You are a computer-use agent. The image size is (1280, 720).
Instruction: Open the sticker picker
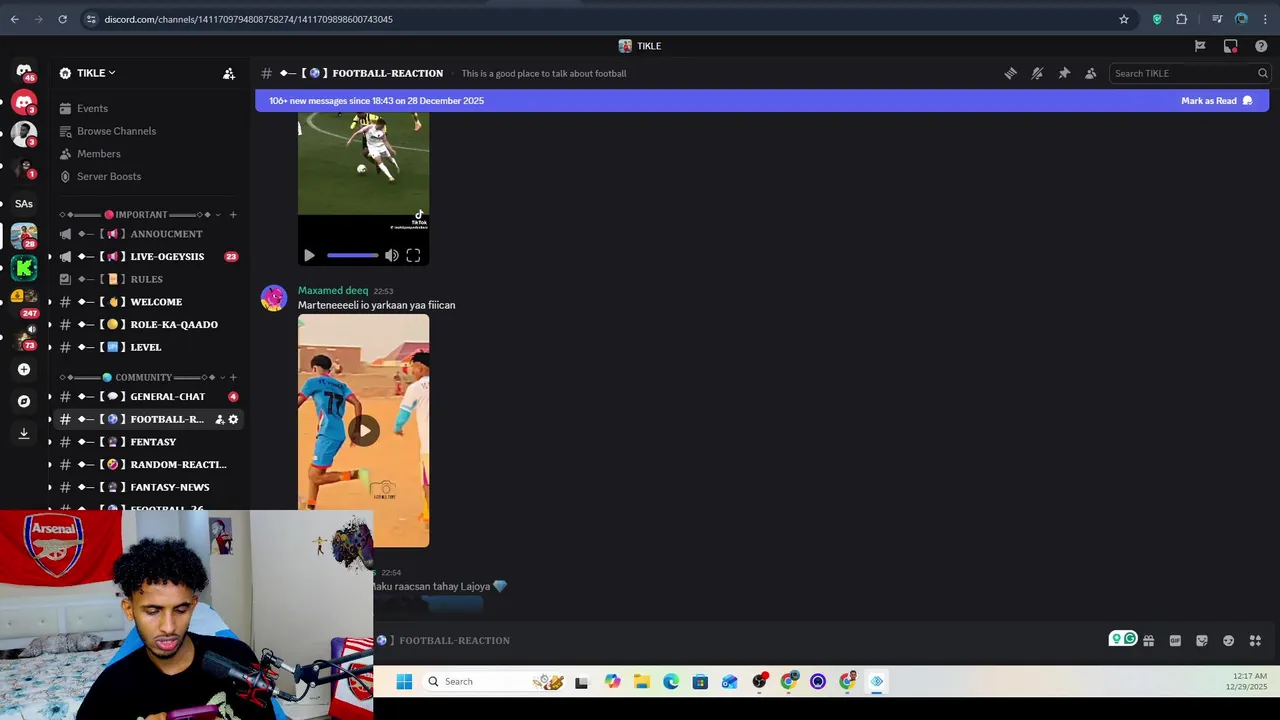[x=1202, y=641]
